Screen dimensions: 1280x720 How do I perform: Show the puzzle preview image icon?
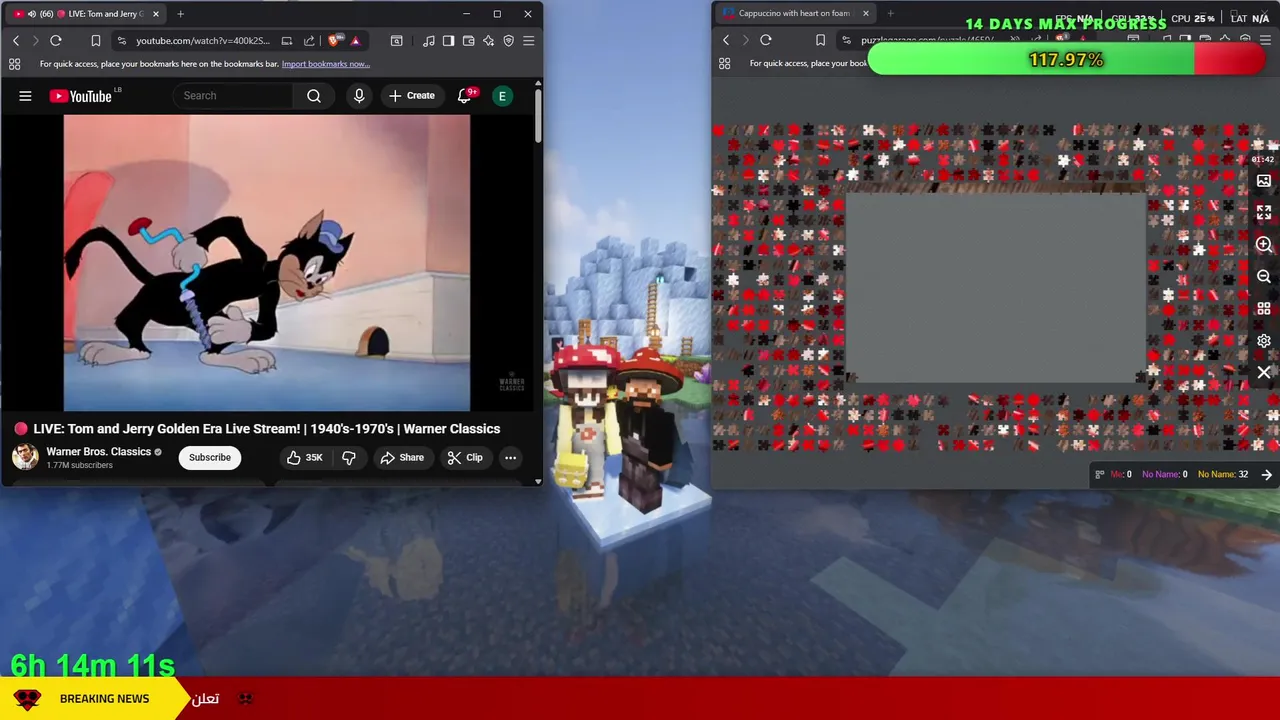pyautogui.click(x=1264, y=181)
